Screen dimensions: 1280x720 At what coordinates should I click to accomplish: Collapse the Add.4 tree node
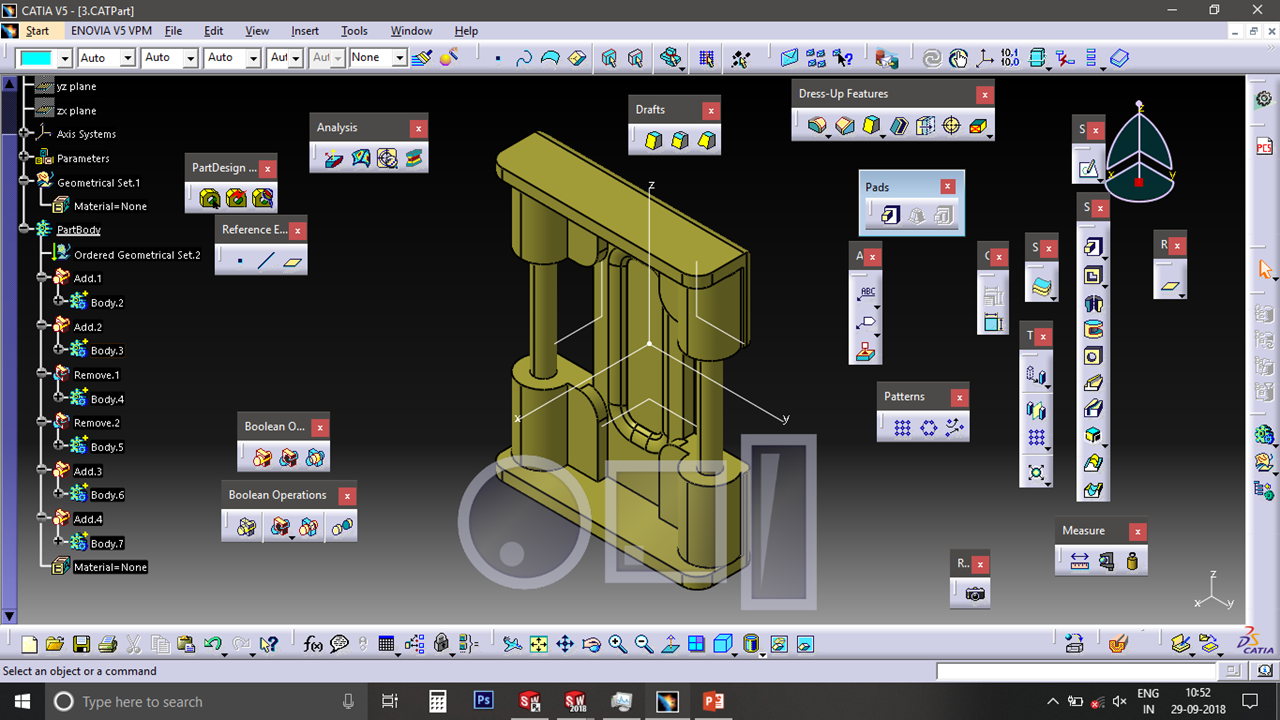pos(42,518)
